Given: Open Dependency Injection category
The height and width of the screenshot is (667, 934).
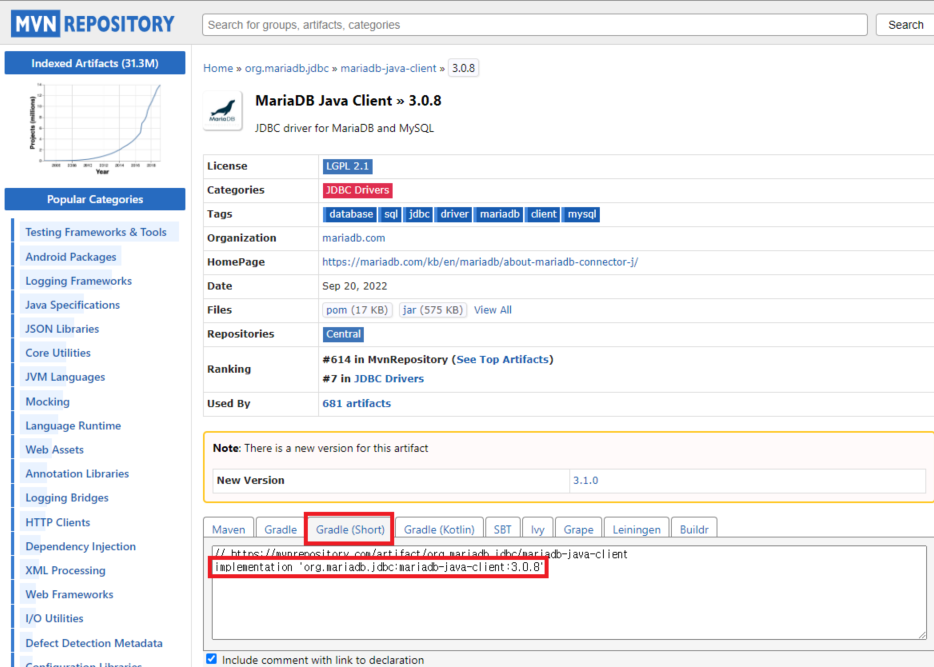Looking at the screenshot, I should tap(80, 547).
